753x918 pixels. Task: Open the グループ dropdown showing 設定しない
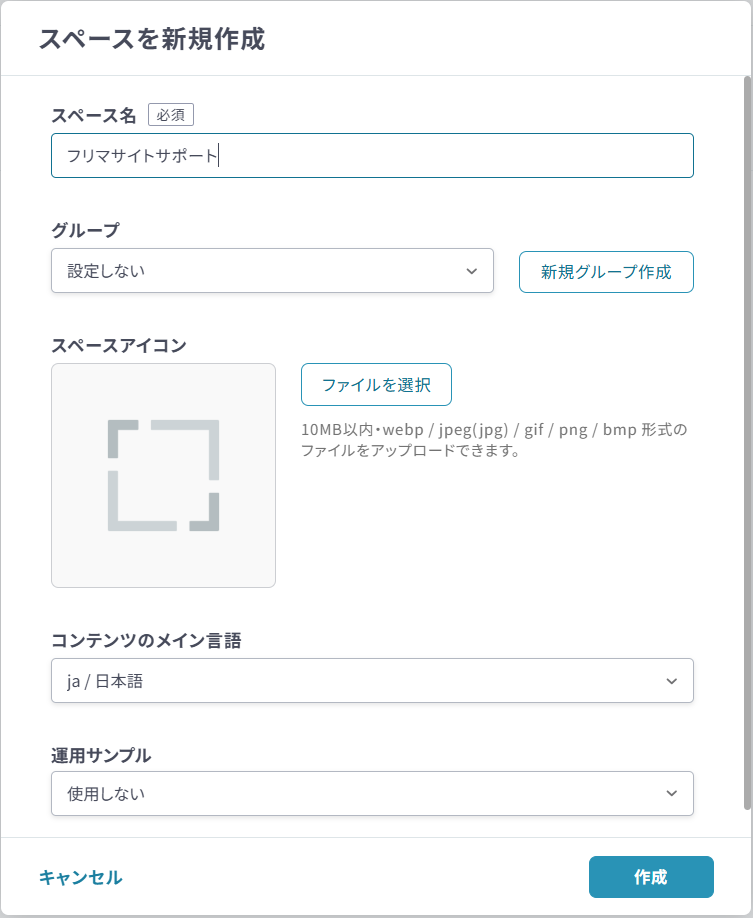272,271
